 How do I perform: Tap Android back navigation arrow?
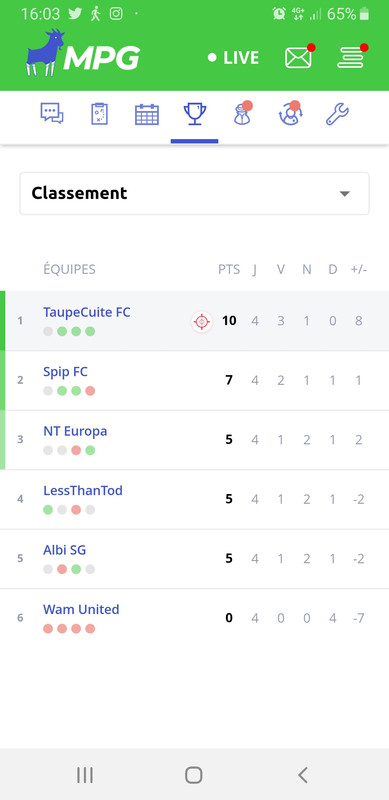(x=303, y=775)
